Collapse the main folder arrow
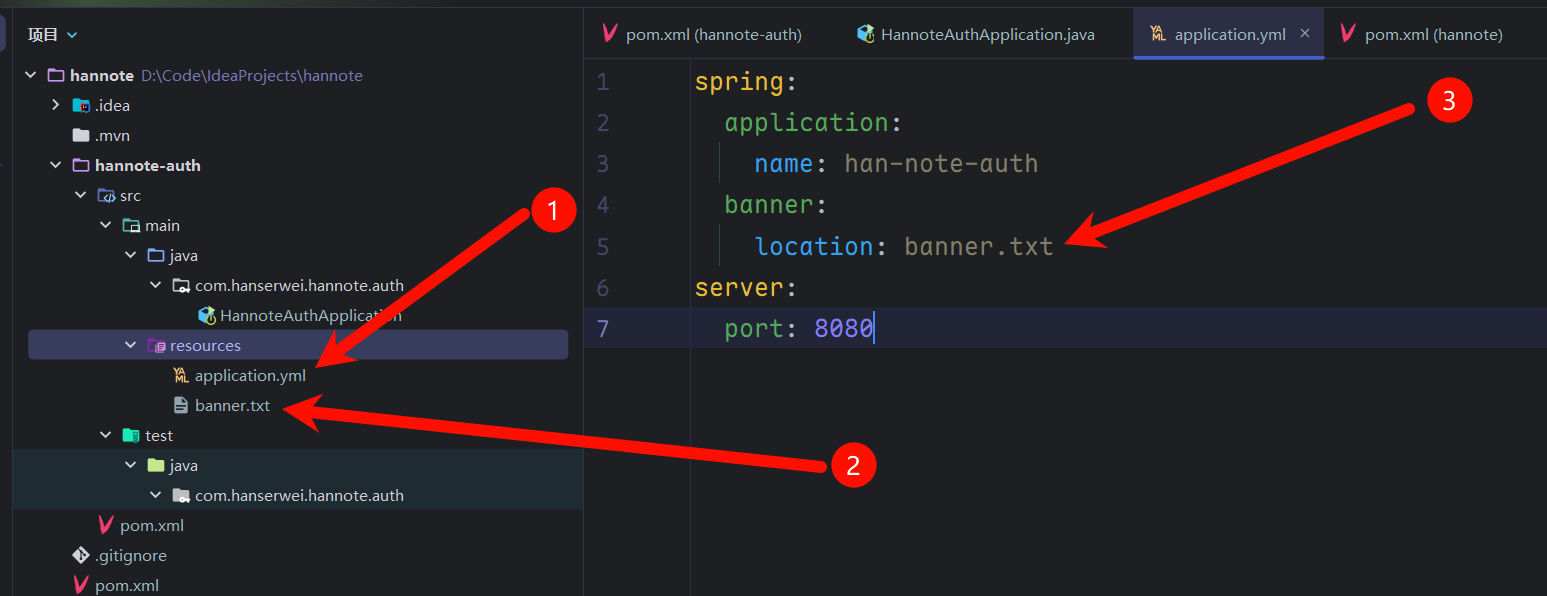This screenshot has height=596, width=1547. [106, 226]
